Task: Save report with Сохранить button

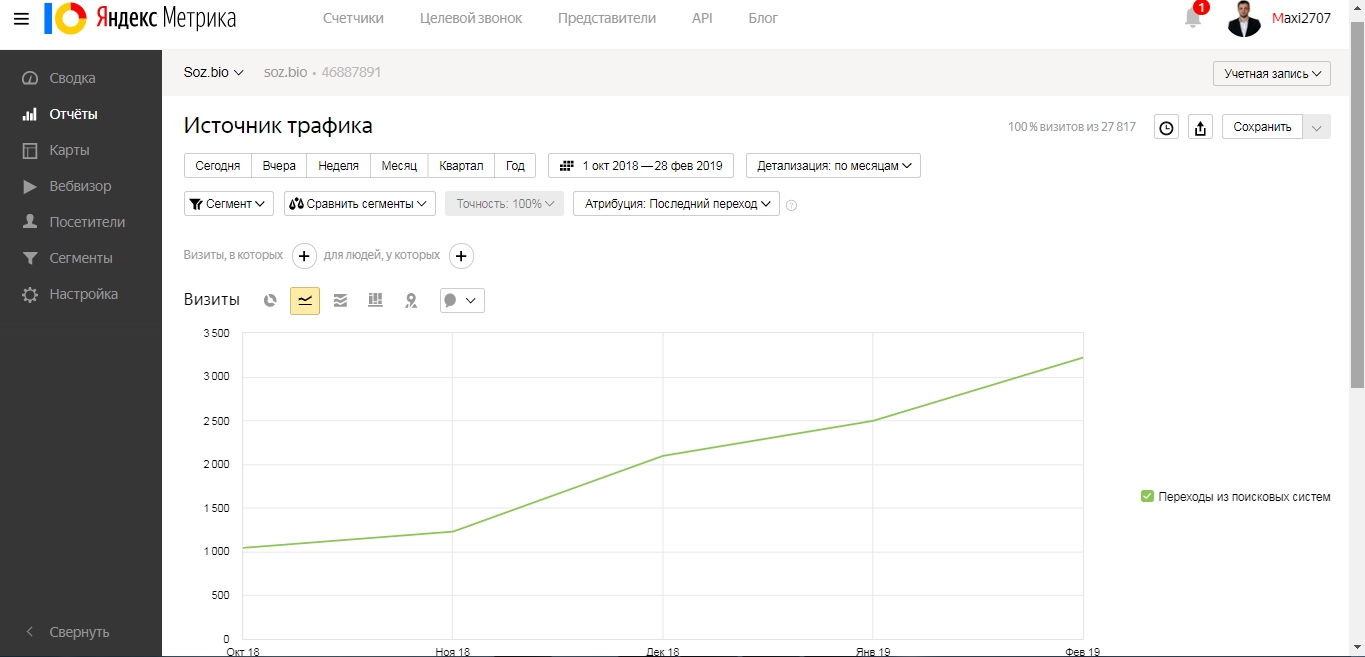Action: coord(1262,127)
